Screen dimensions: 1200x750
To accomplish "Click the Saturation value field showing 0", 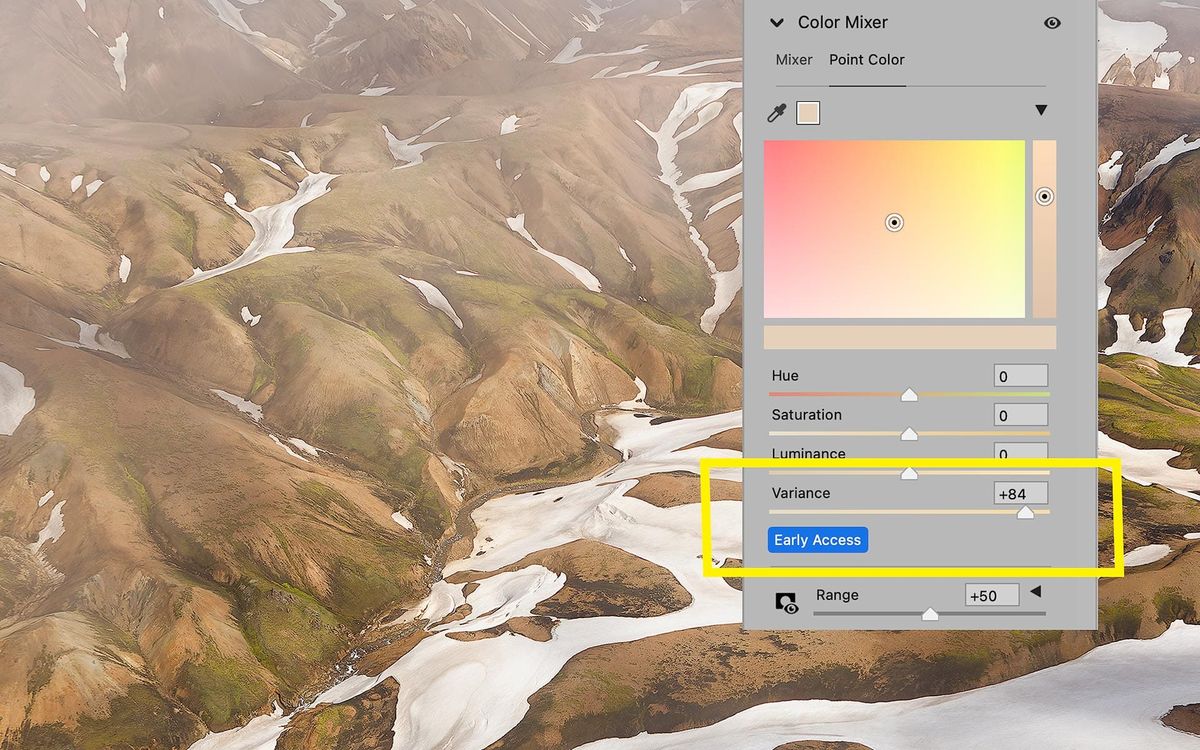I will point(1020,414).
